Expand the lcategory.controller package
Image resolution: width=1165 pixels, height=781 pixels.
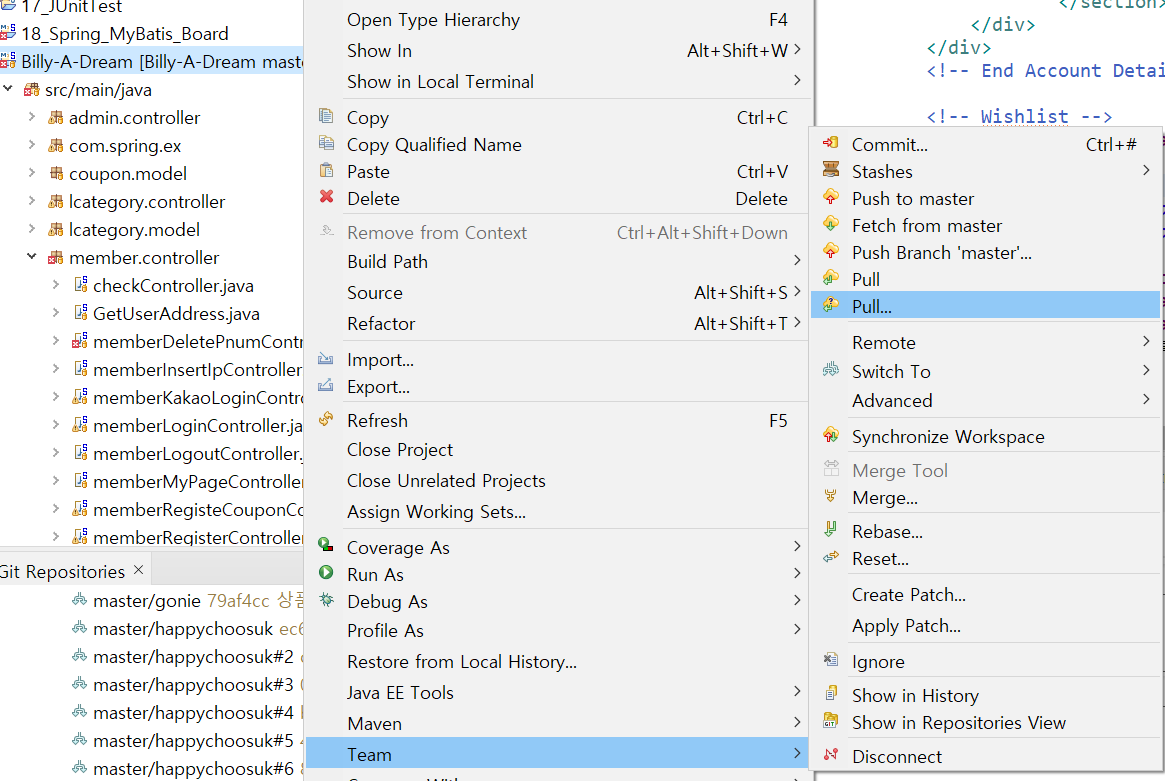pos(32,201)
